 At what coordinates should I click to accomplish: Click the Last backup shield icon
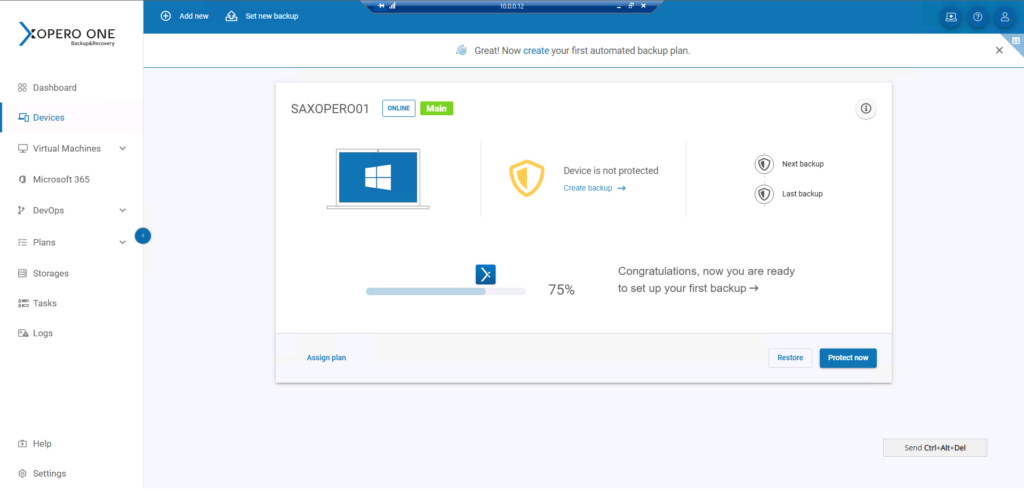pos(764,194)
